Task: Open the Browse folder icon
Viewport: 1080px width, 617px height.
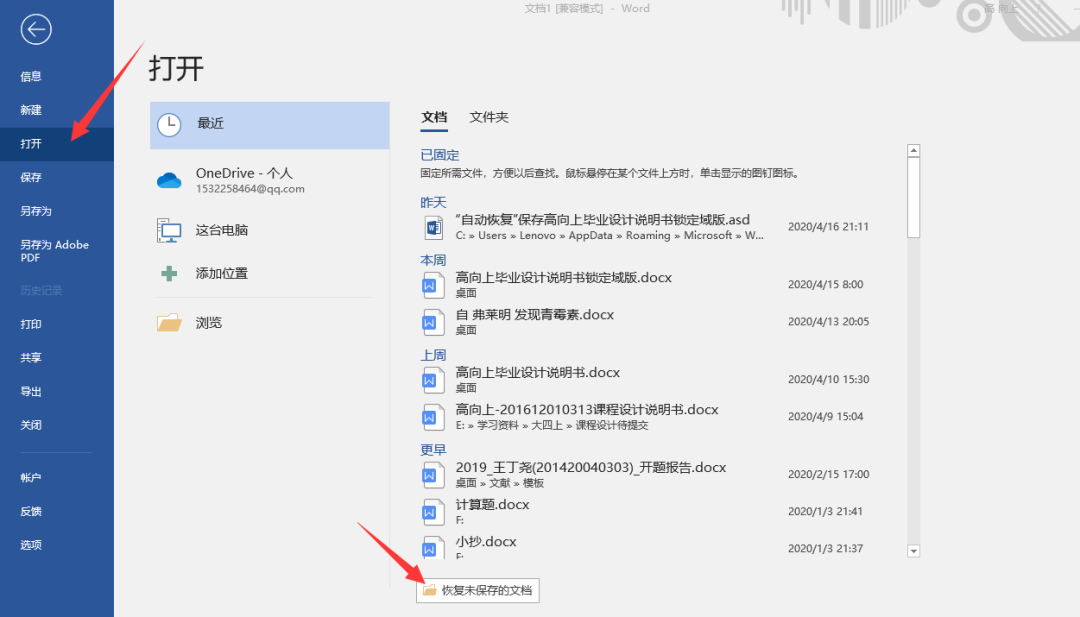Action: click(169, 322)
